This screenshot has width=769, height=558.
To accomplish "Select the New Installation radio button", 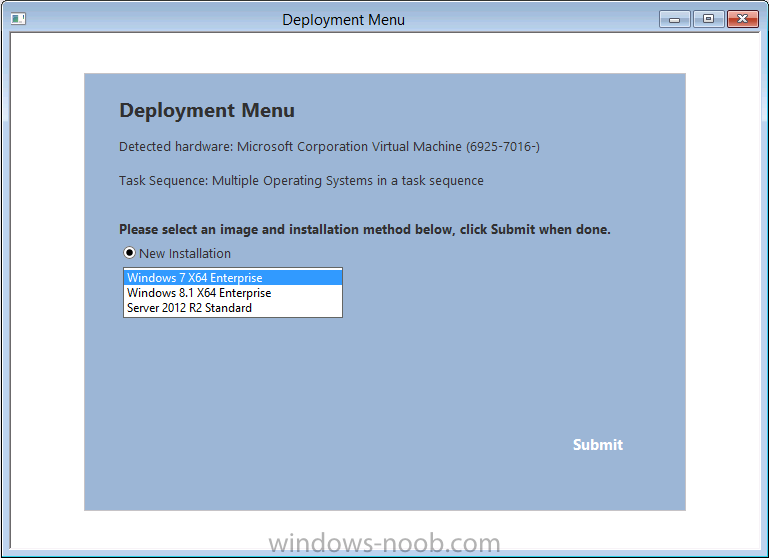I will (129, 253).
